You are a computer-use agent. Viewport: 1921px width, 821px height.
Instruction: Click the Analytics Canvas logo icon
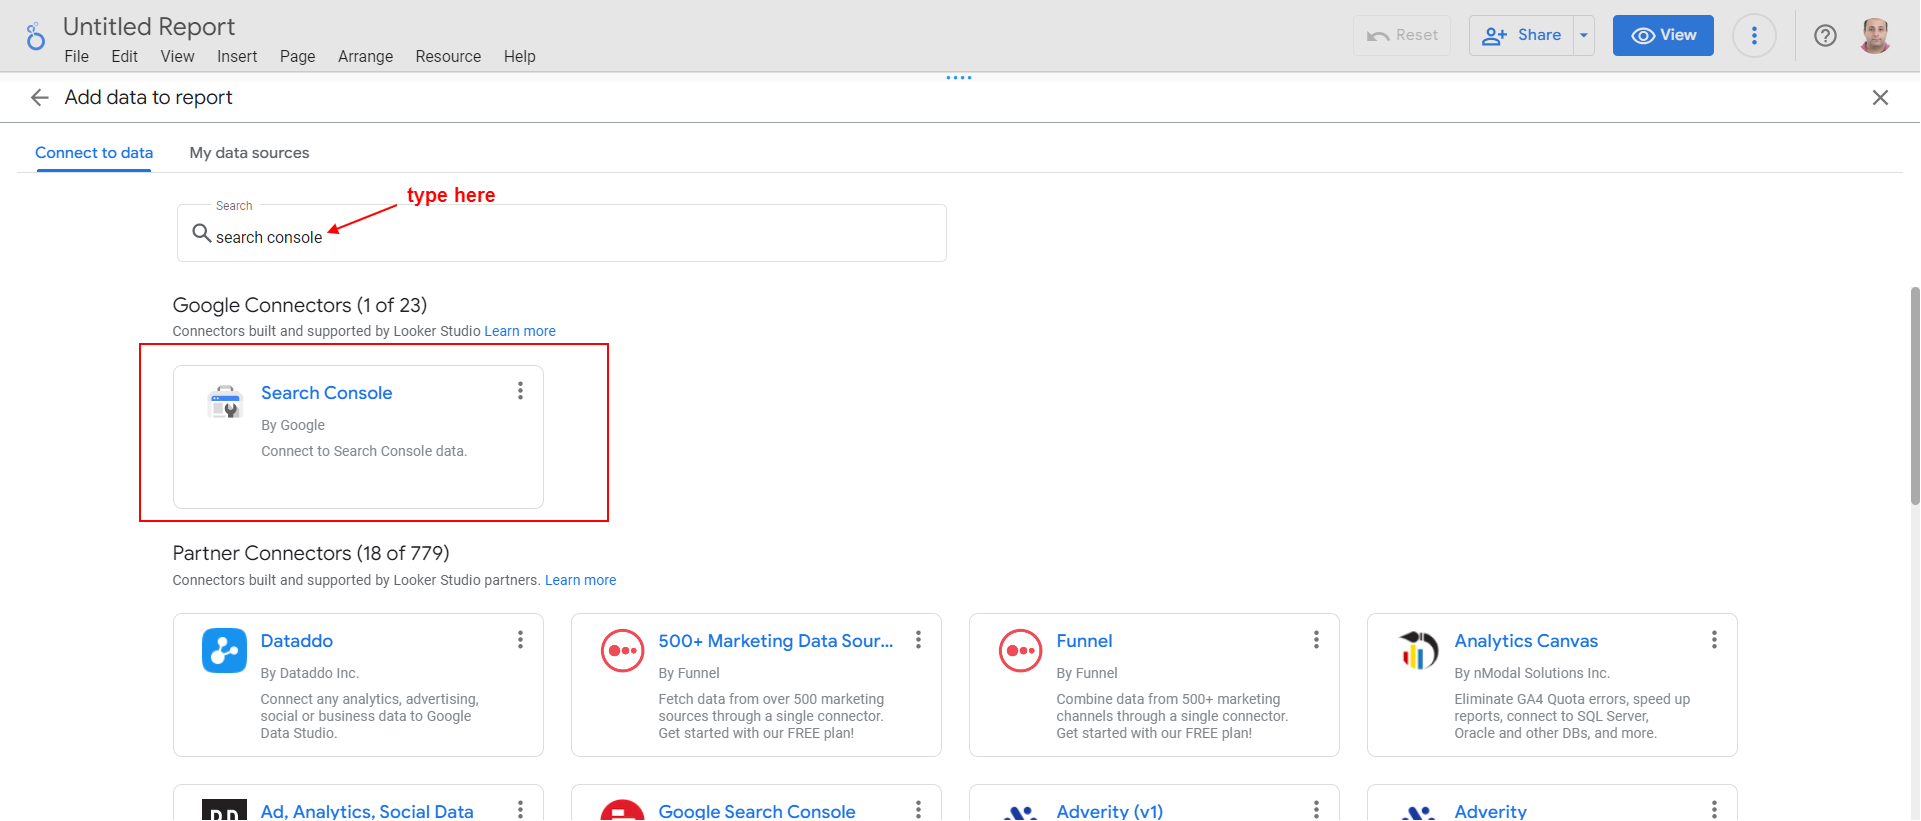coord(1418,650)
